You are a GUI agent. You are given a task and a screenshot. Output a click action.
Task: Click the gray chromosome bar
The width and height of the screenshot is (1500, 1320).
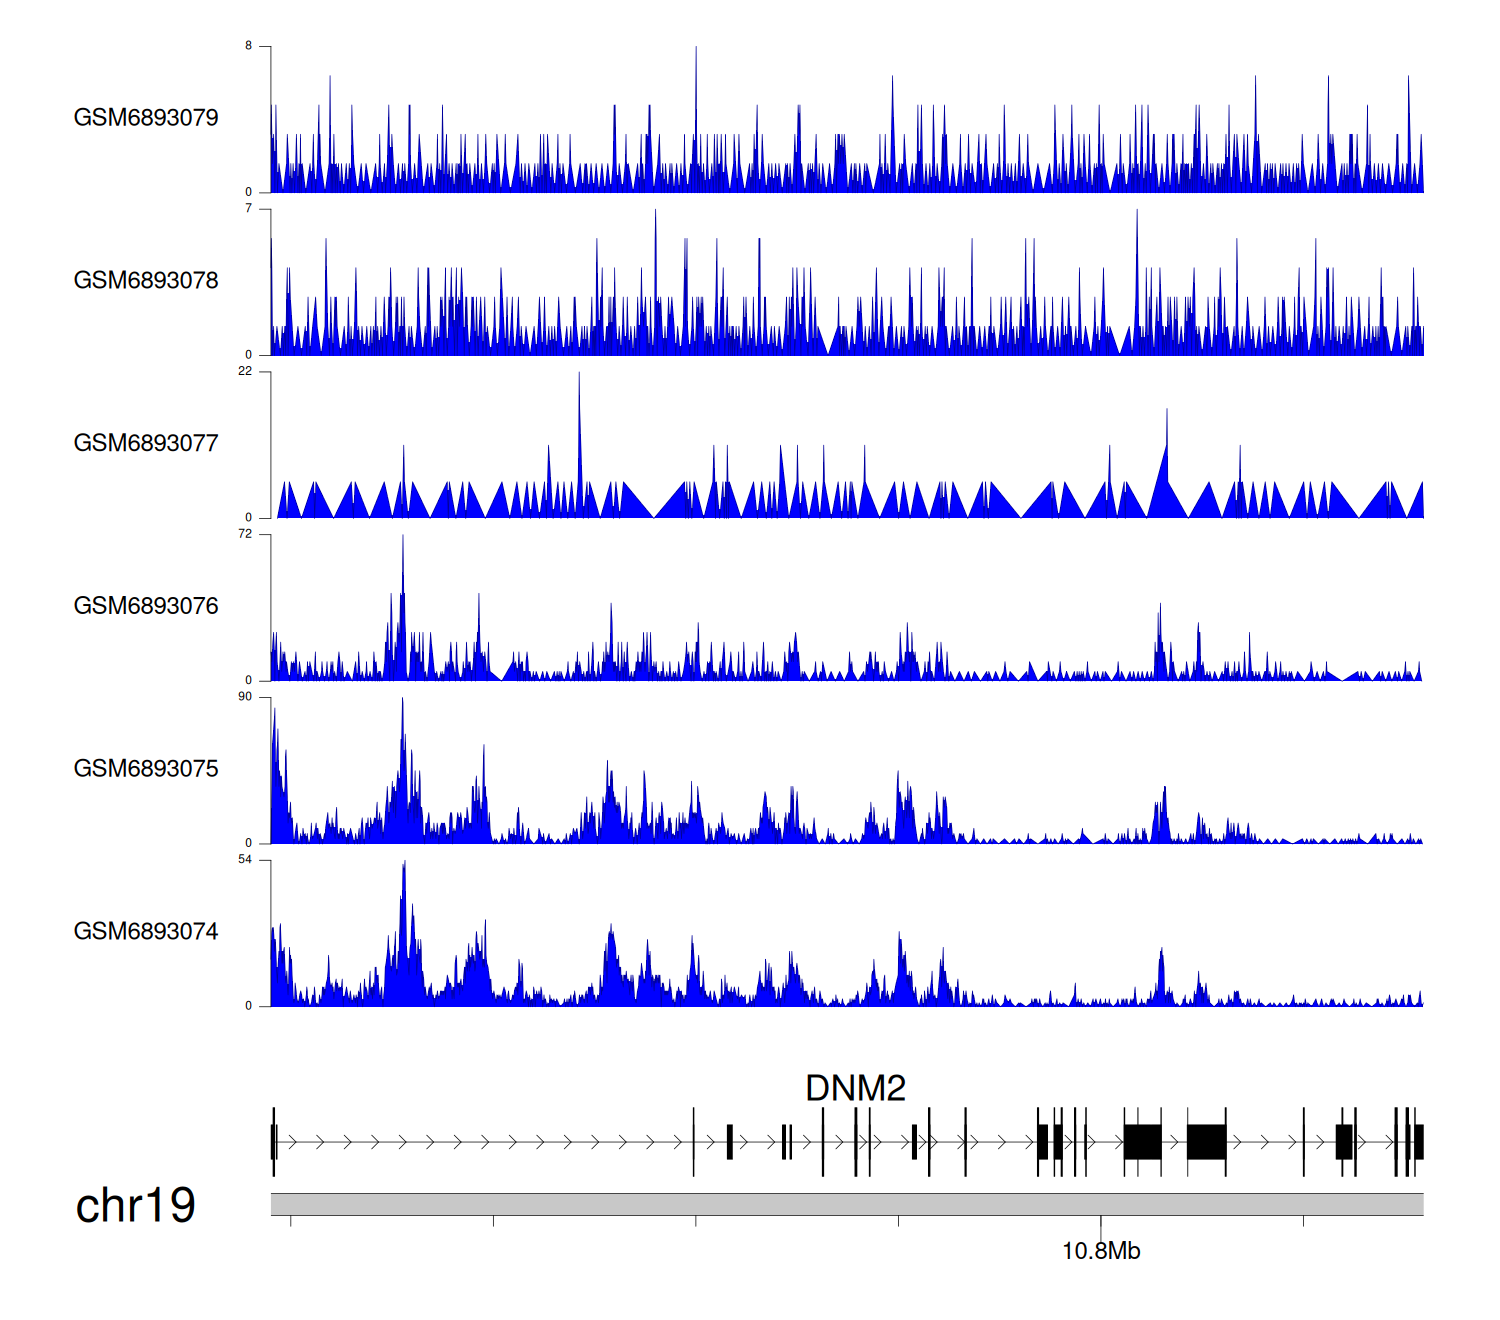(846, 1204)
